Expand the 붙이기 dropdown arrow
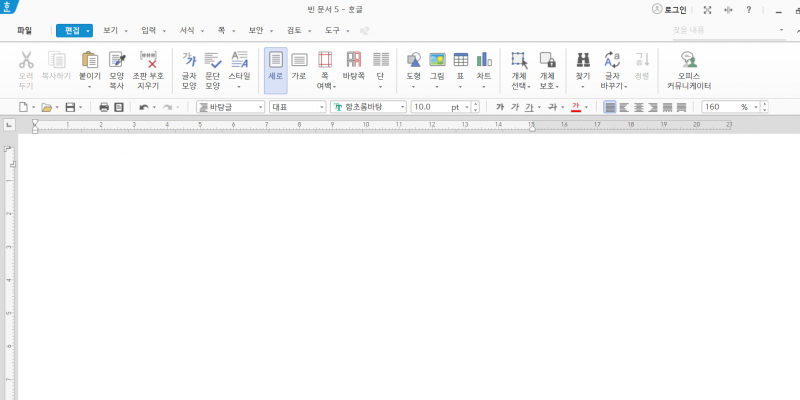 point(90,87)
